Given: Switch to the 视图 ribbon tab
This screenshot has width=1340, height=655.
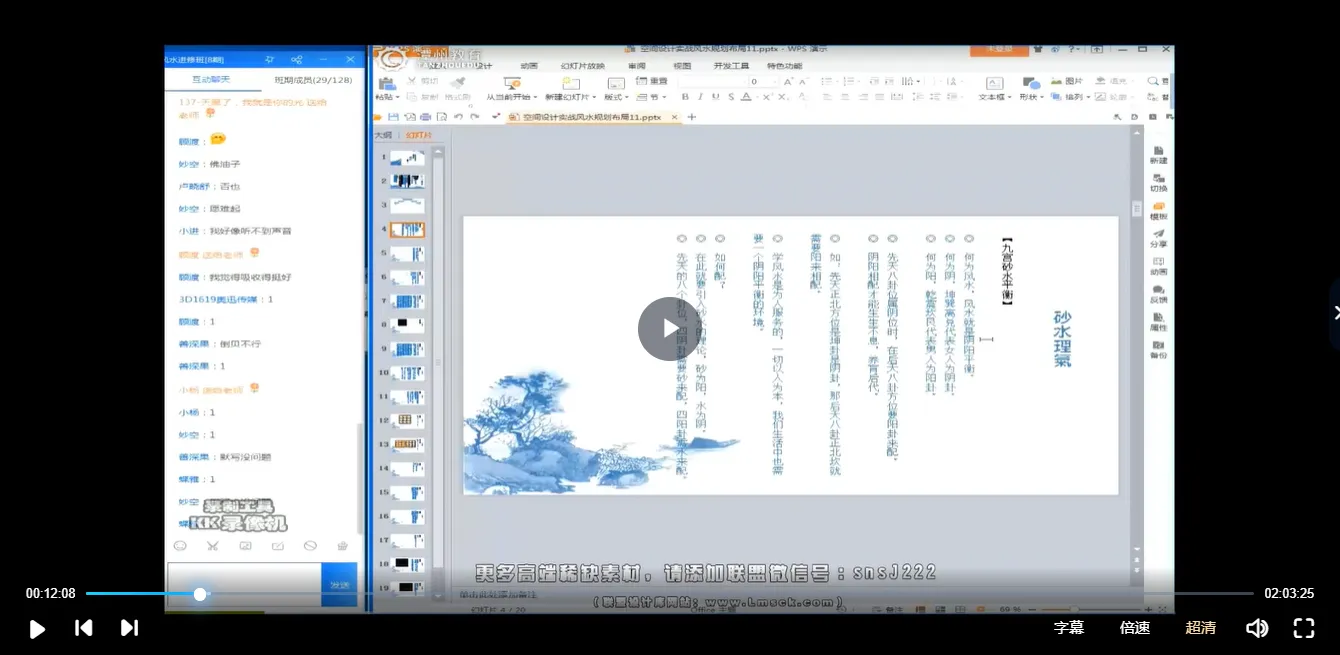Looking at the screenshot, I should click(682, 66).
